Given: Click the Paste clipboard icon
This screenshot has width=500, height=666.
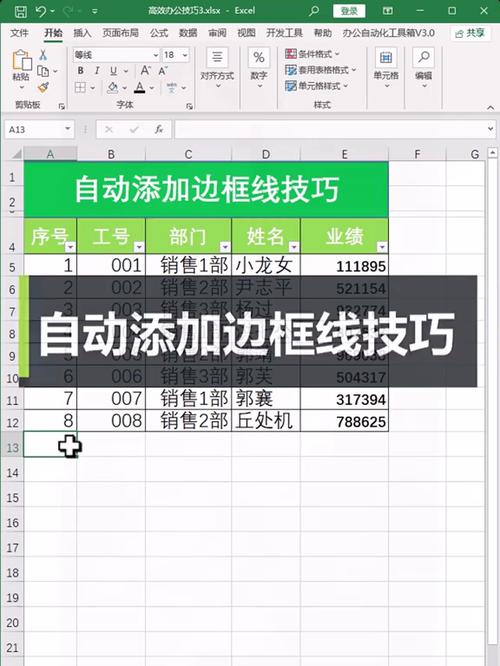Looking at the screenshot, I should pos(21,60).
